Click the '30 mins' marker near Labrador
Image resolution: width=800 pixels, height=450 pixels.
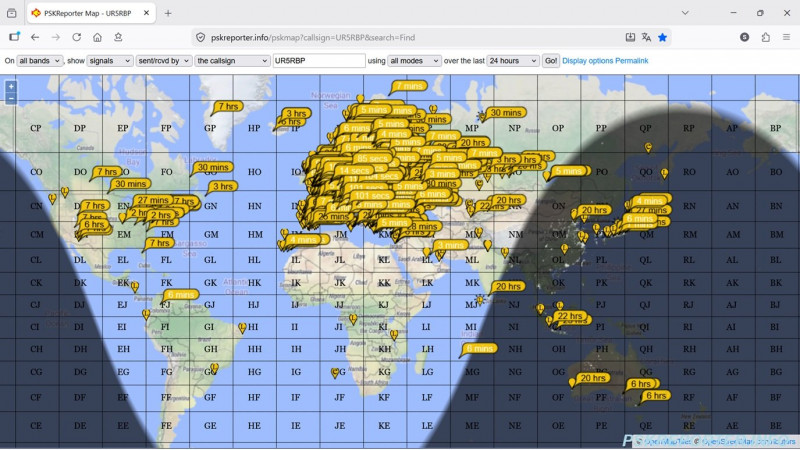(x=213, y=167)
